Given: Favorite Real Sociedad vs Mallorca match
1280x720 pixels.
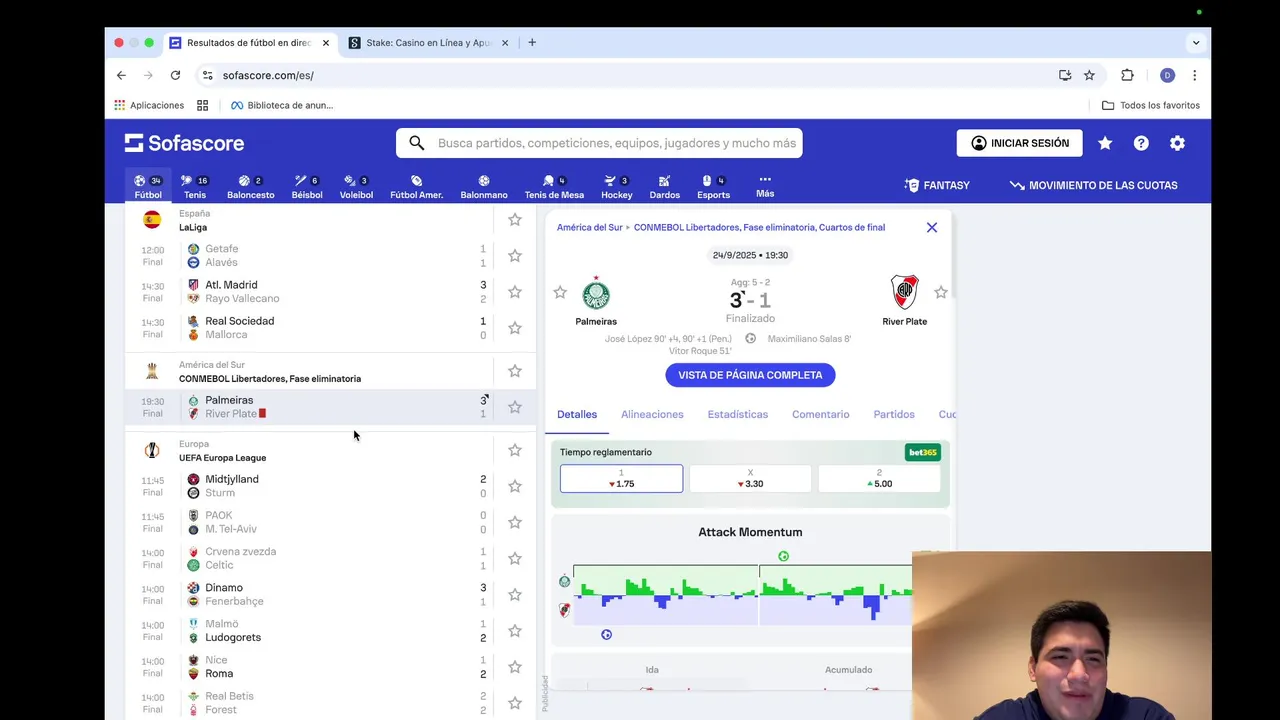Looking at the screenshot, I should point(515,327).
